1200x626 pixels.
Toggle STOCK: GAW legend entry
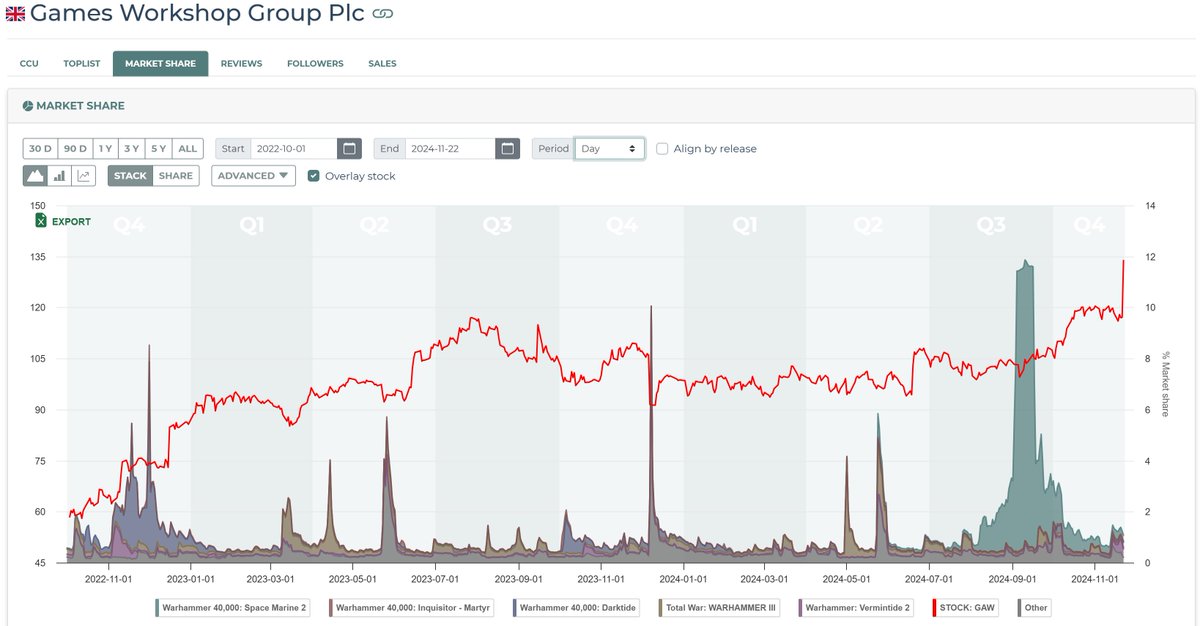tap(967, 607)
